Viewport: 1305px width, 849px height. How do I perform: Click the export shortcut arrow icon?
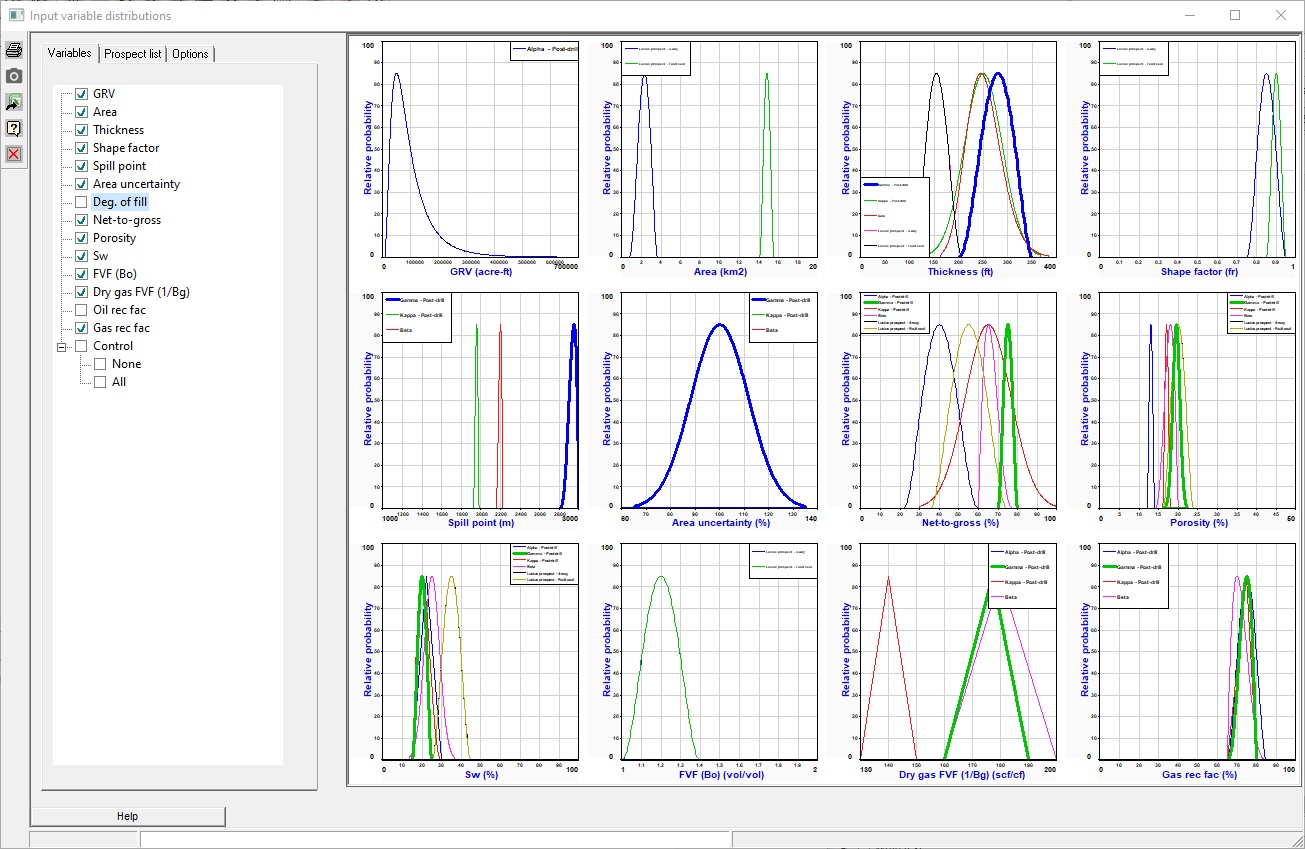(14, 102)
